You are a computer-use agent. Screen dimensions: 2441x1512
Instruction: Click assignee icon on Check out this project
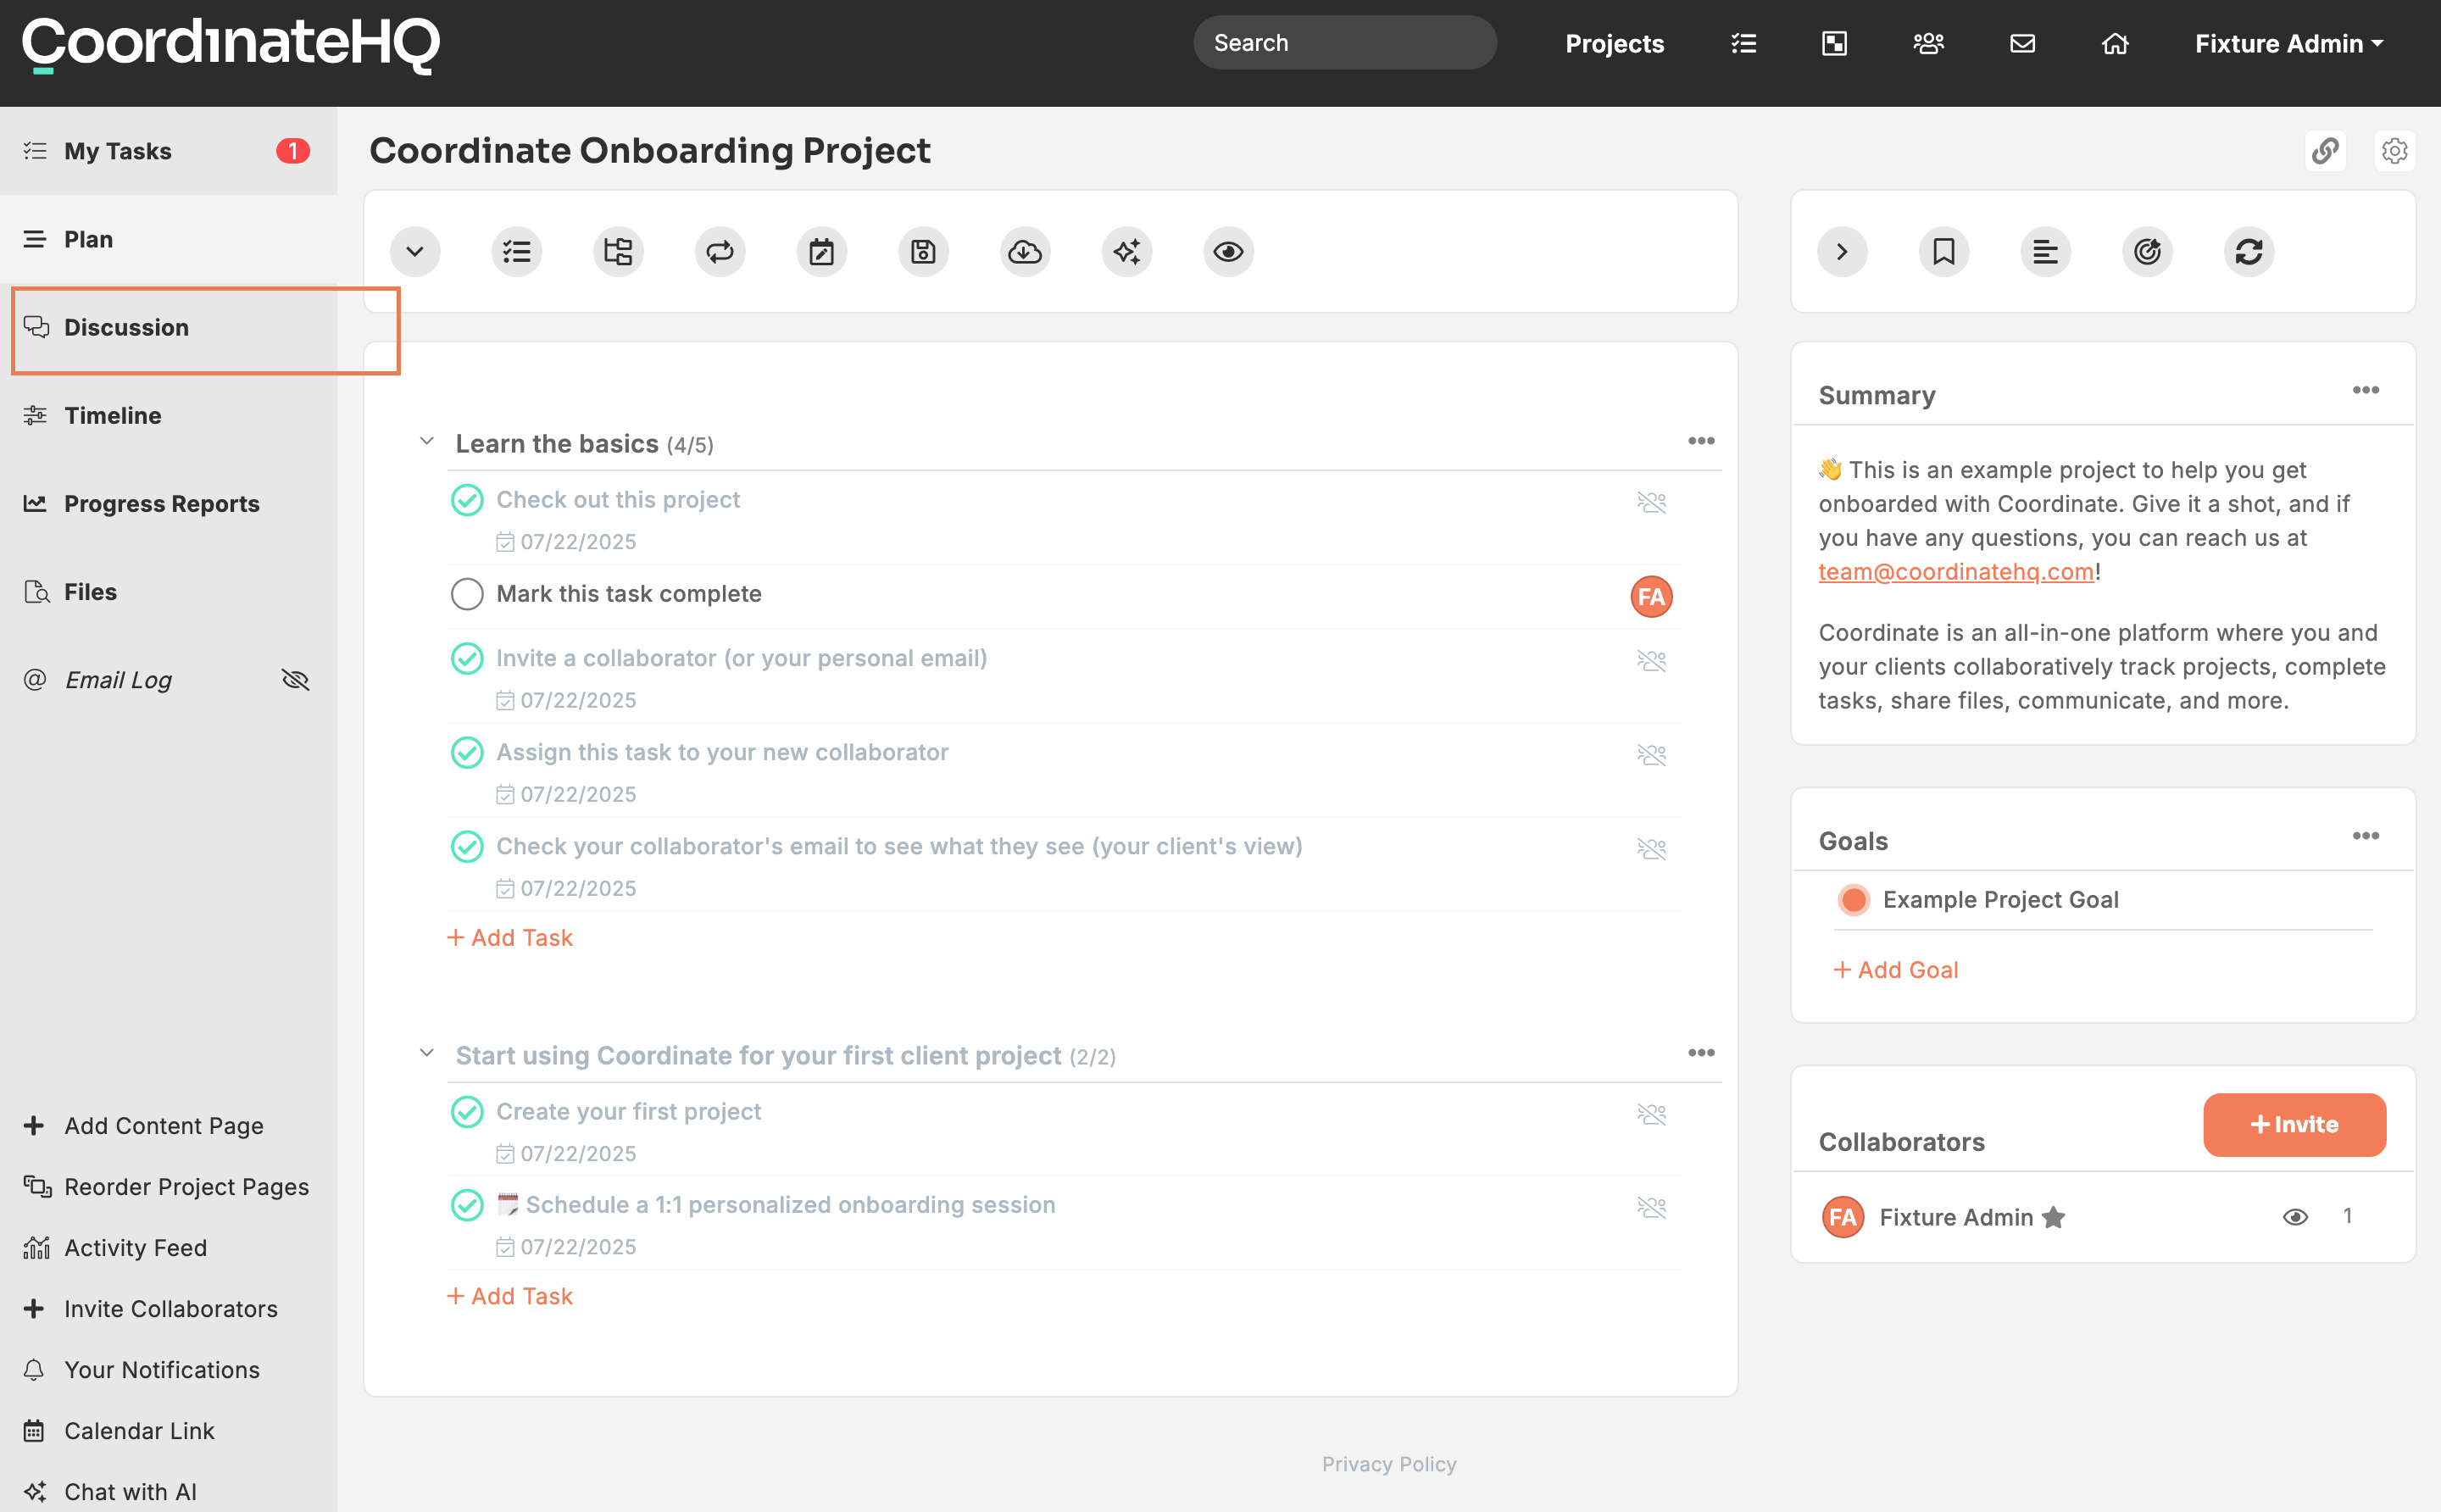point(1651,502)
